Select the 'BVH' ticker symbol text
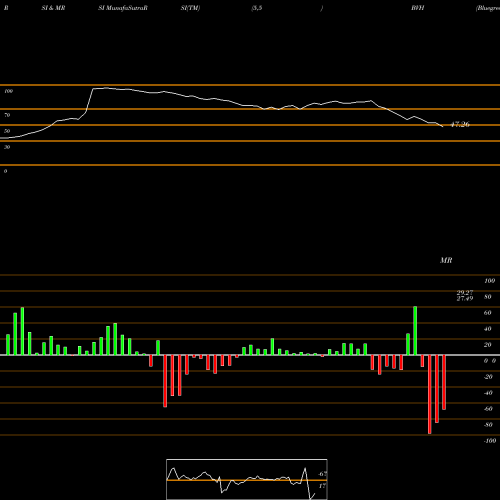The height and width of the screenshot is (500, 500). pos(418,8)
